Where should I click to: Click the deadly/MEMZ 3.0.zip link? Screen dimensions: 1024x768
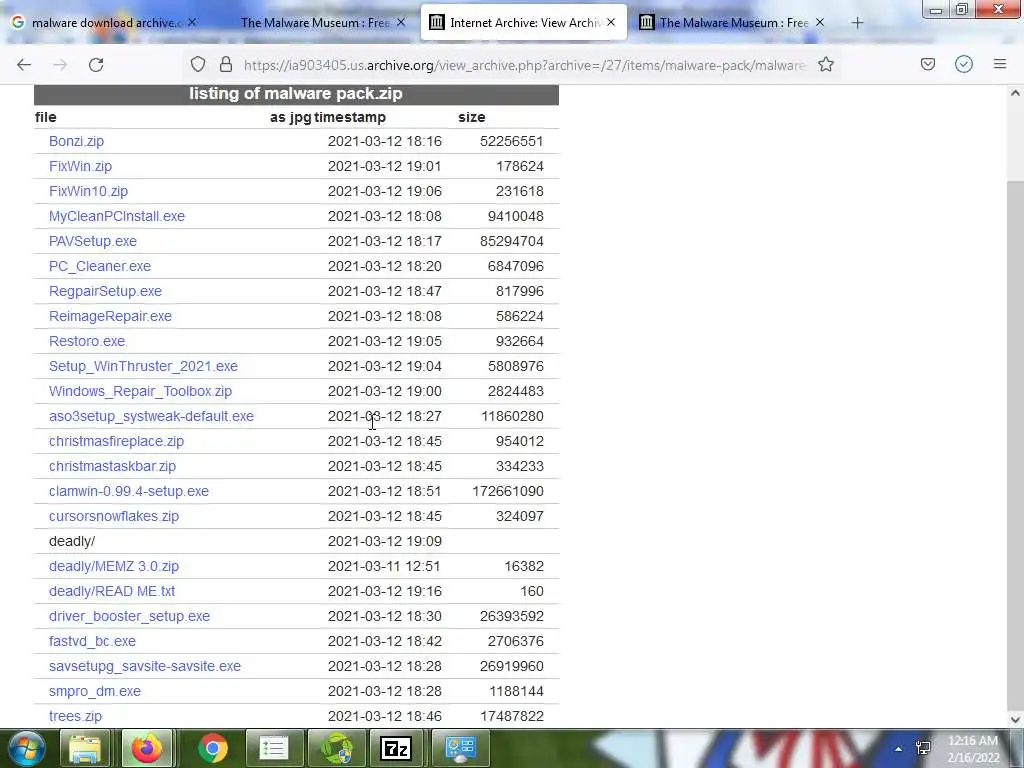click(114, 566)
